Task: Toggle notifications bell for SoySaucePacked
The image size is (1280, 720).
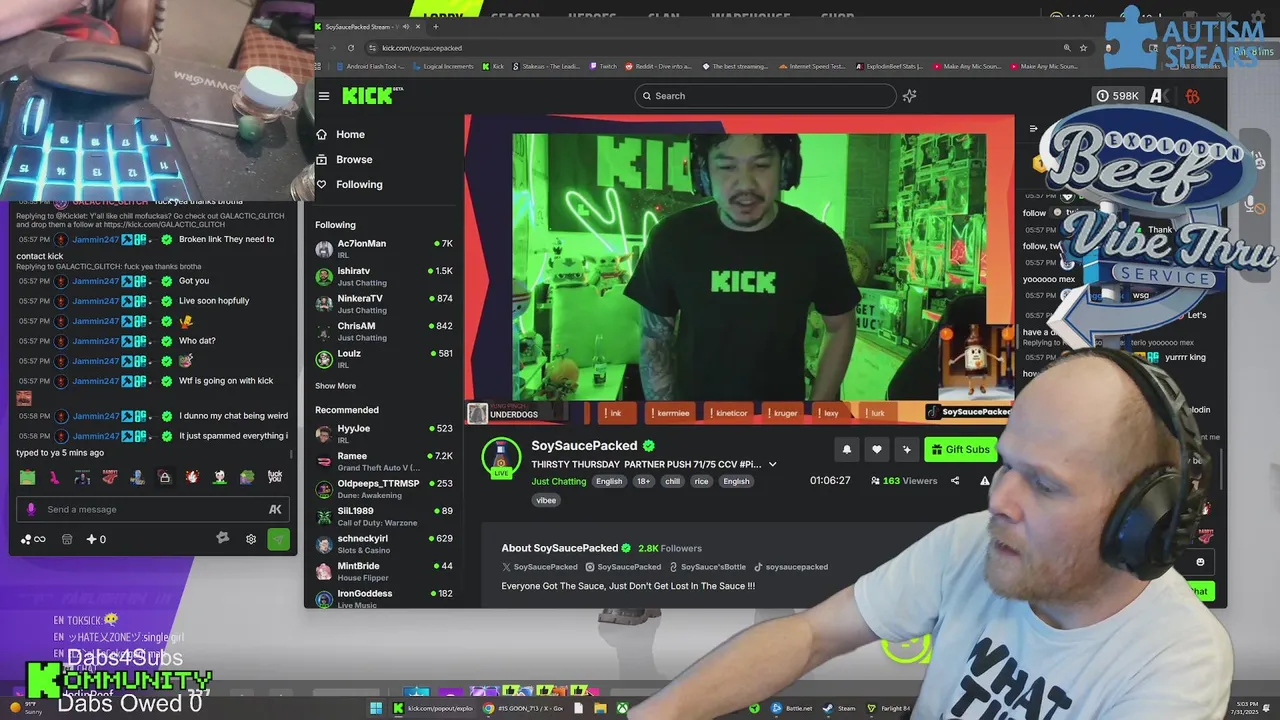Action: point(846,450)
